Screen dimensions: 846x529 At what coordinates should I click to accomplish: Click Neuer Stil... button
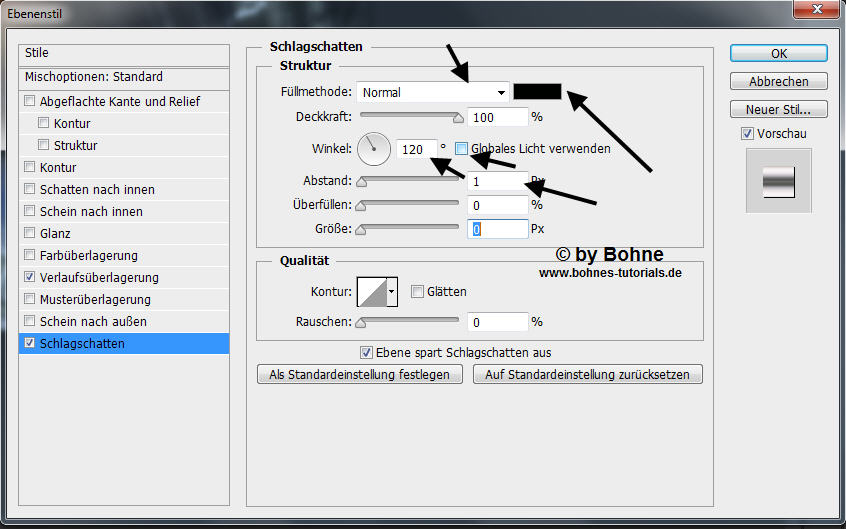click(x=778, y=109)
